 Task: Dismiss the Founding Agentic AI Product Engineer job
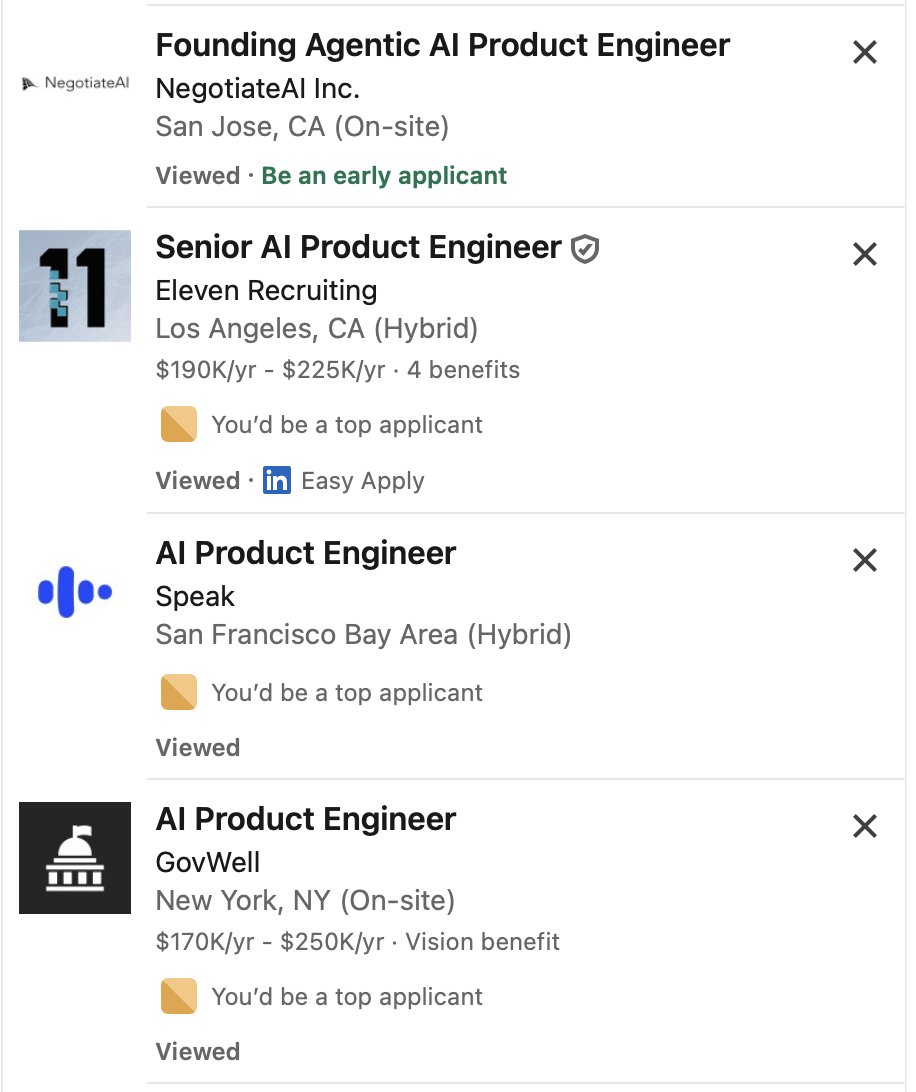pos(864,52)
